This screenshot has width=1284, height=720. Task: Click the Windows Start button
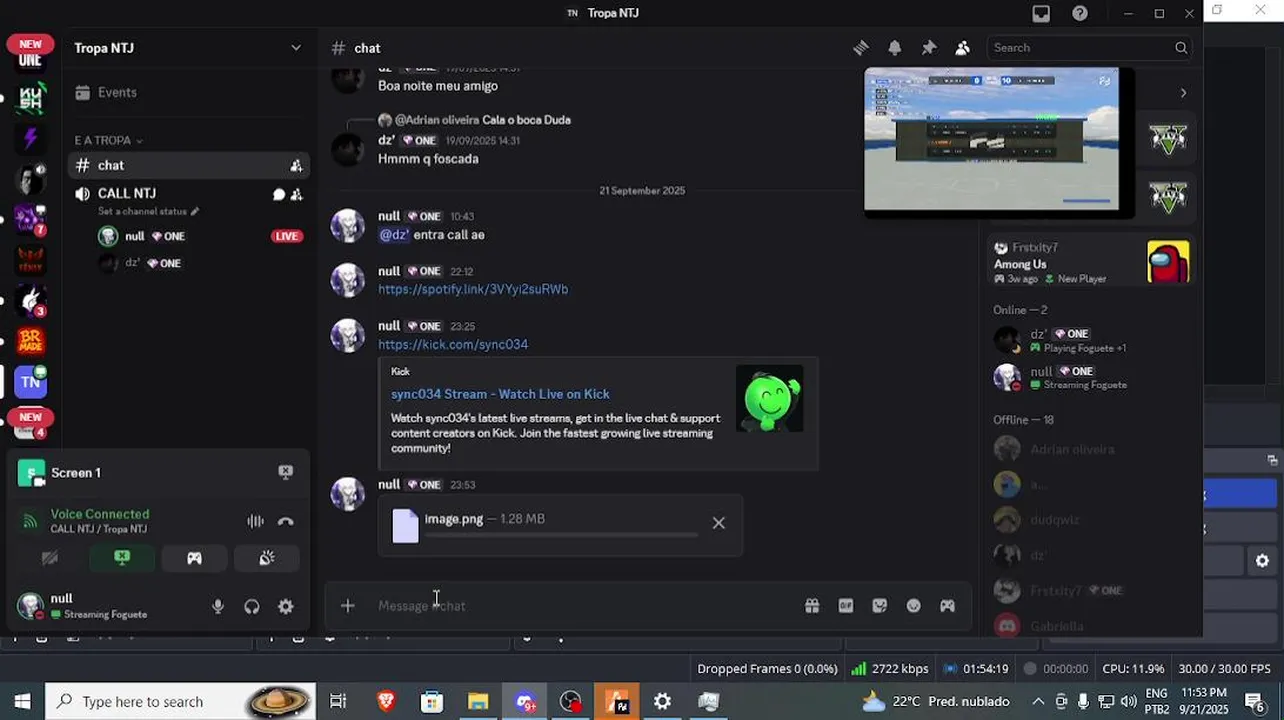click(x=22, y=701)
